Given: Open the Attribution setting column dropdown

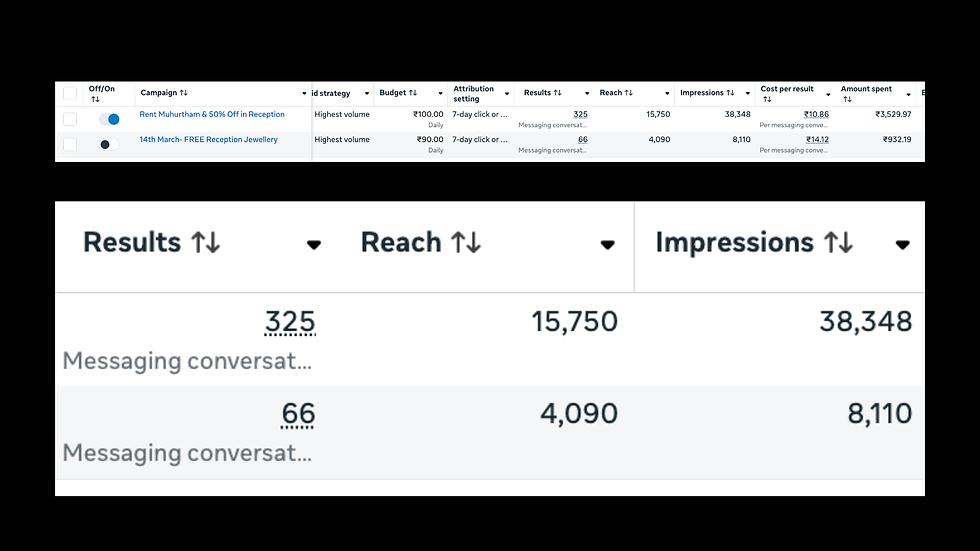Looking at the screenshot, I should click(x=506, y=94).
